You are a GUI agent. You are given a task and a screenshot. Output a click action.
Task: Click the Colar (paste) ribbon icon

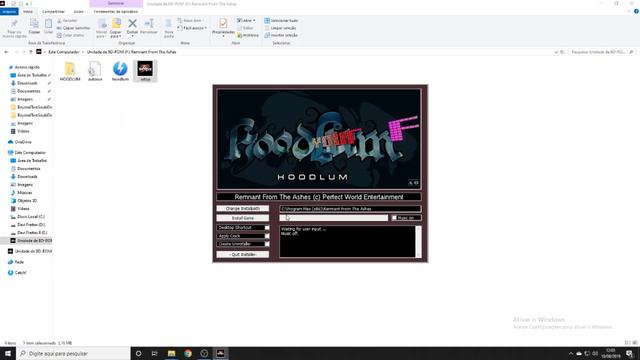click(x=48, y=27)
